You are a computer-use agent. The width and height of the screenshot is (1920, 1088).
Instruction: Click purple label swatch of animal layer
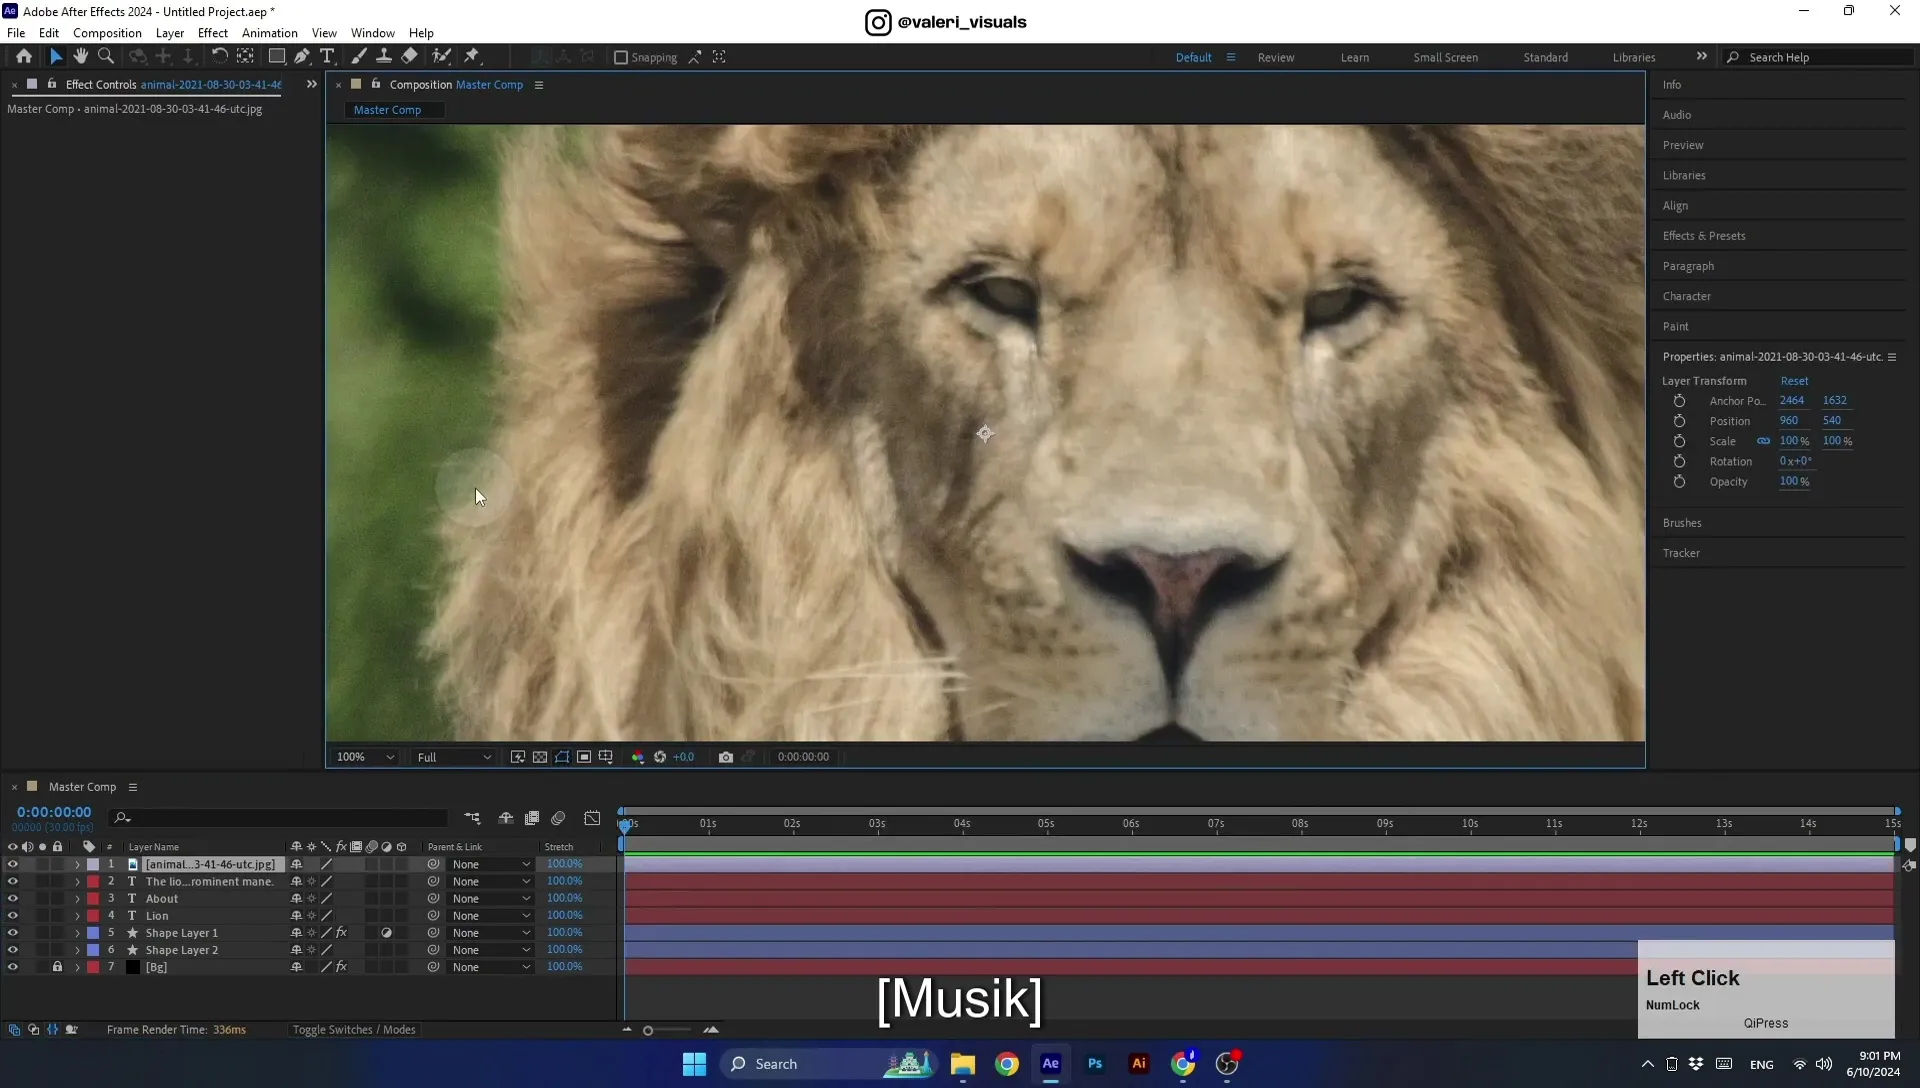93,865
